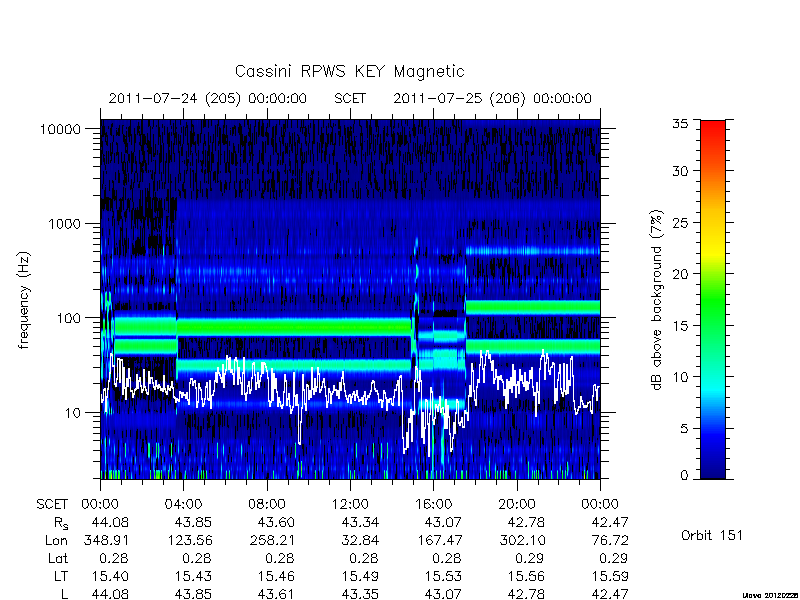Image resolution: width=800 pixels, height=600 pixels.
Task: Click the 20:00 time tick label
Action: tap(517, 505)
